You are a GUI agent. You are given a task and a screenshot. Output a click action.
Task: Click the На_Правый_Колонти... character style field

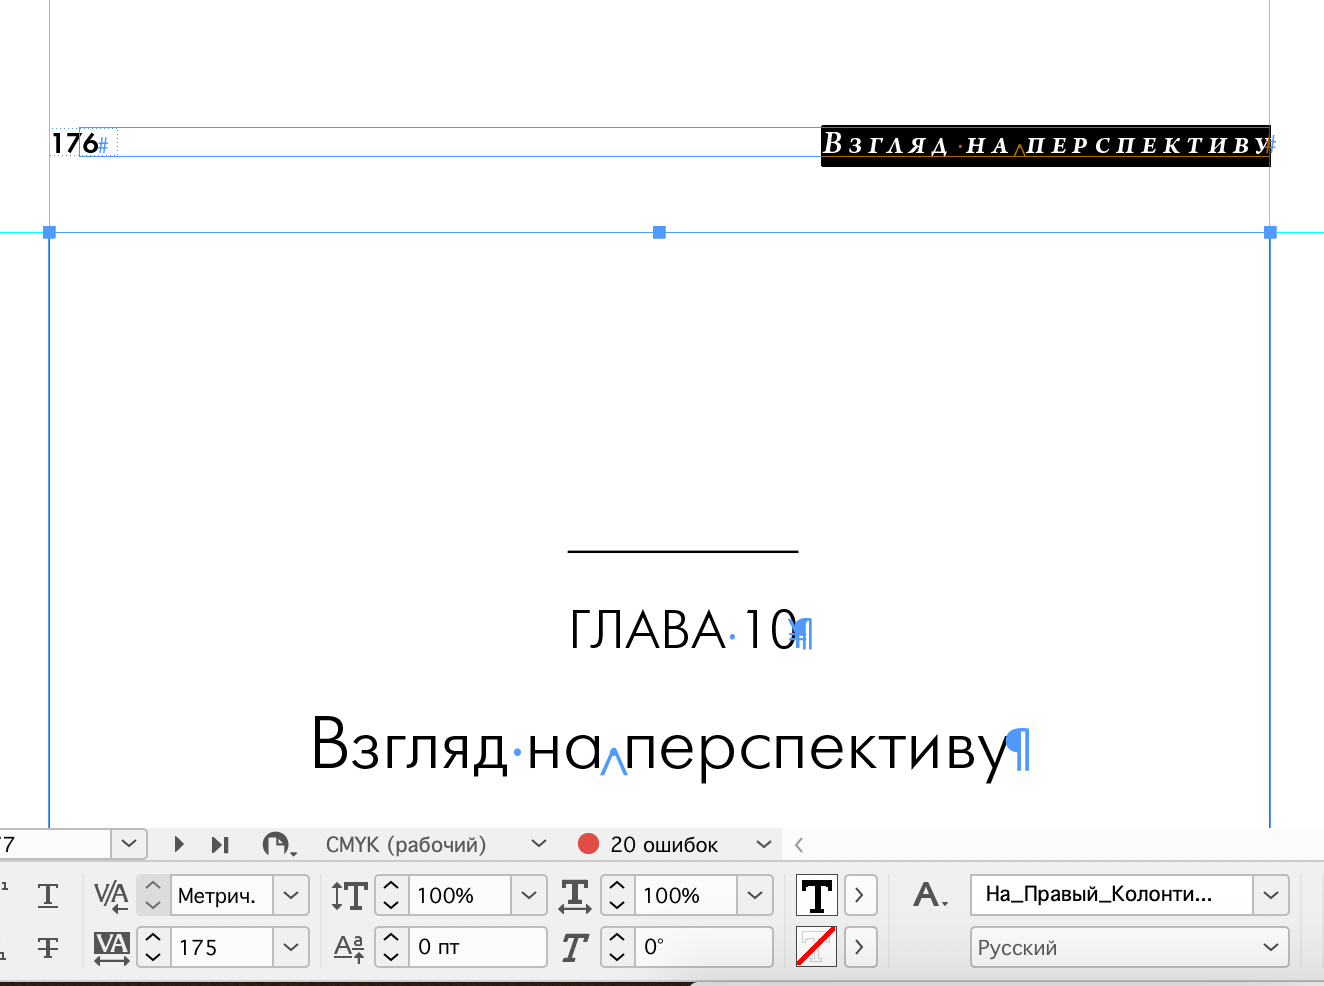1111,895
